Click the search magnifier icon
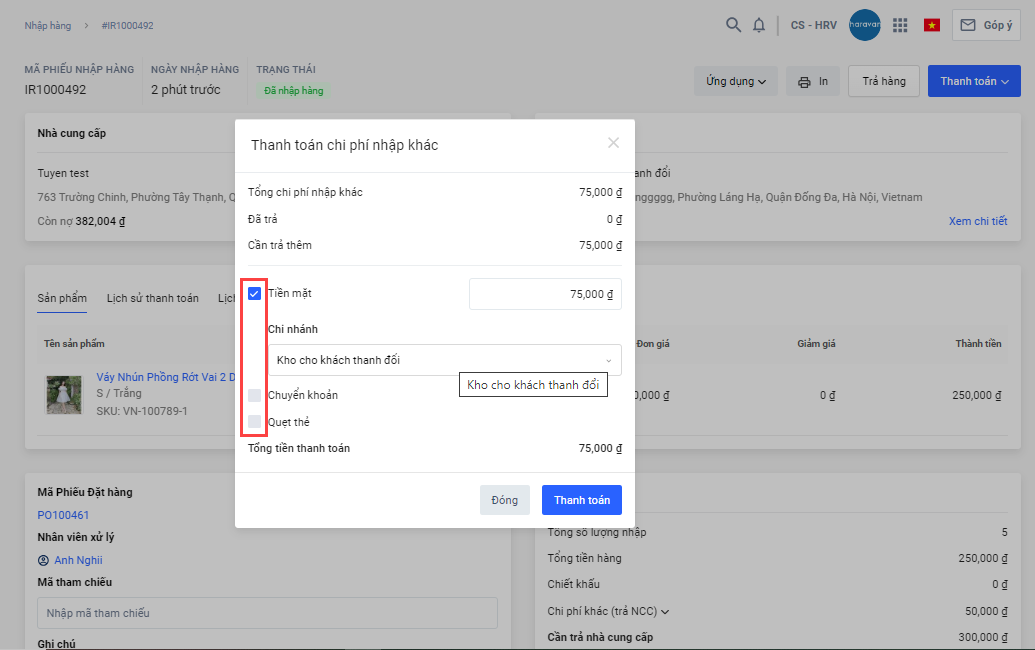The image size is (1035, 650). pos(733,25)
